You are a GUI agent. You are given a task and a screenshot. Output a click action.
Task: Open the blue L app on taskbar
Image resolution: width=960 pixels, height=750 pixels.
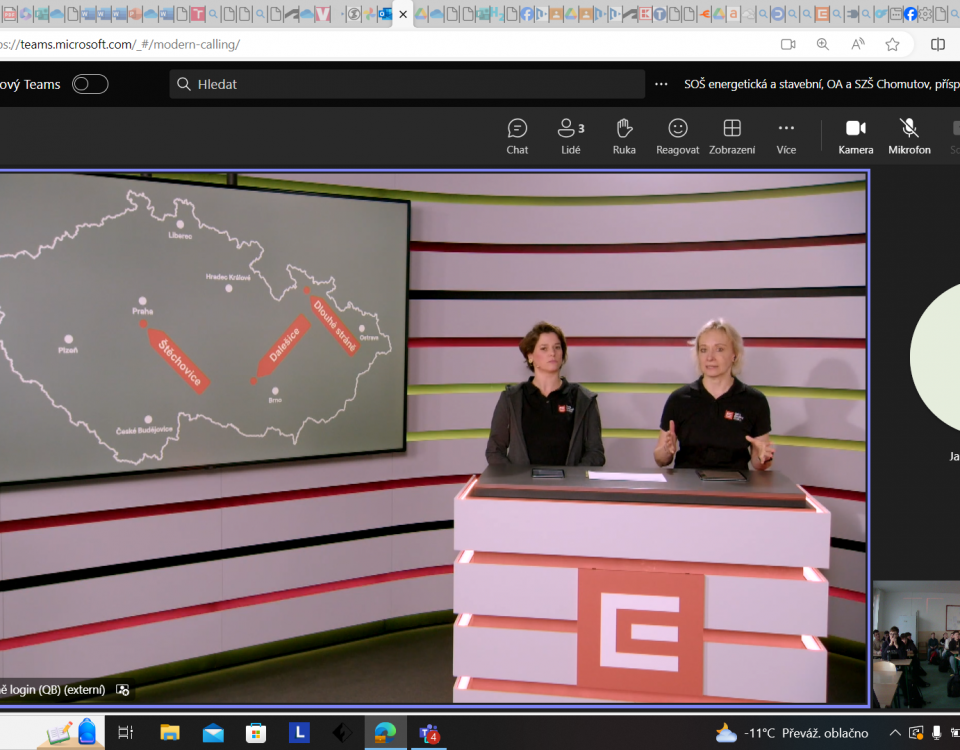coord(299,732)
